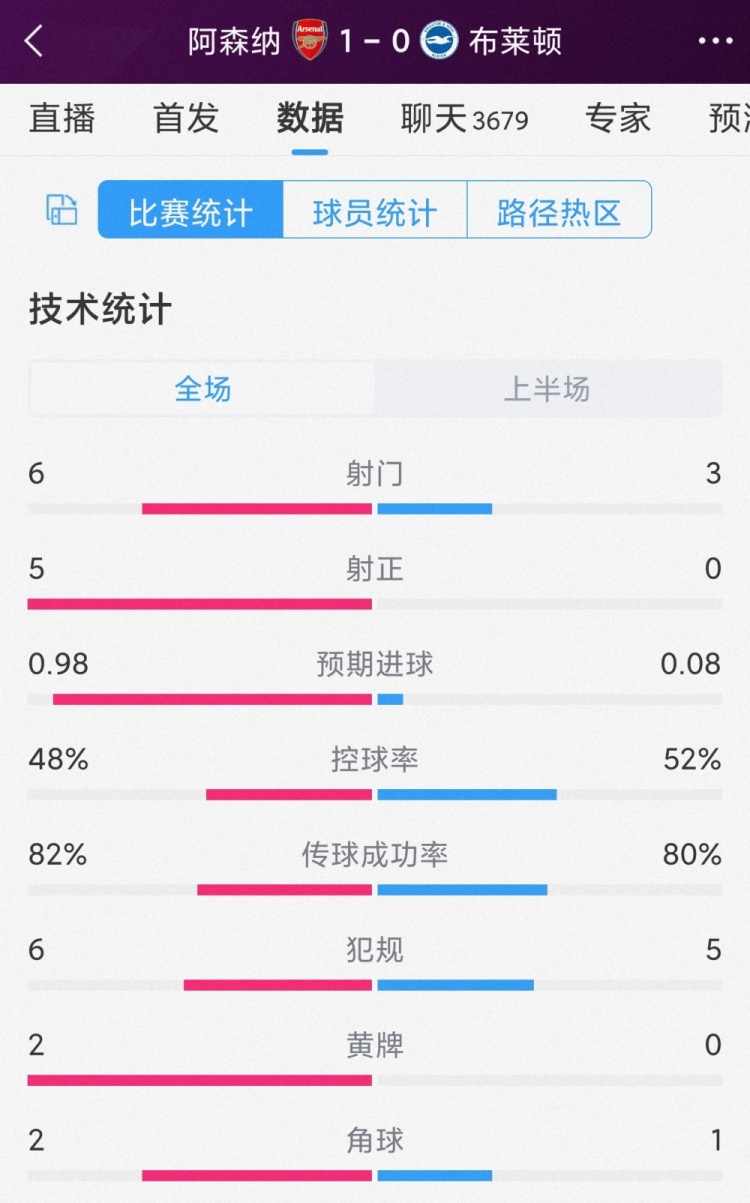Select the 数据 tab
750x1203 pixels.
pyautogui.click(x=310, y=118)
